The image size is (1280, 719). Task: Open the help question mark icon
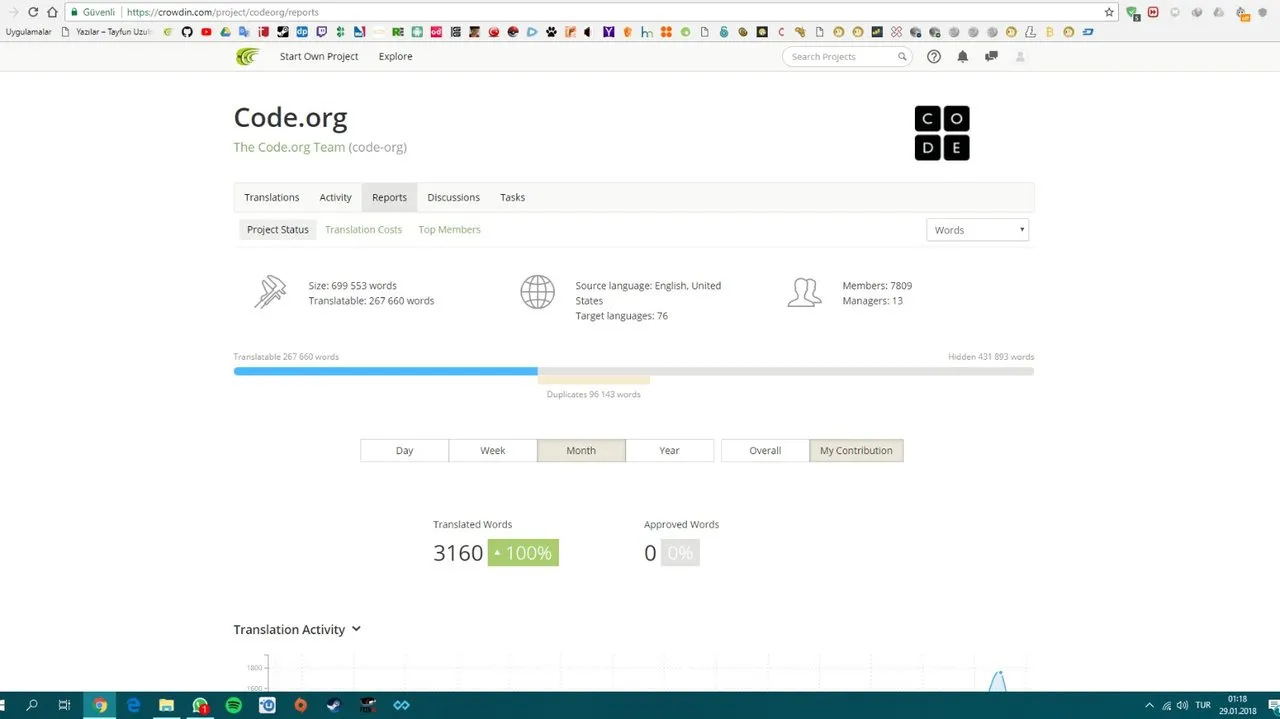point(934,57)
